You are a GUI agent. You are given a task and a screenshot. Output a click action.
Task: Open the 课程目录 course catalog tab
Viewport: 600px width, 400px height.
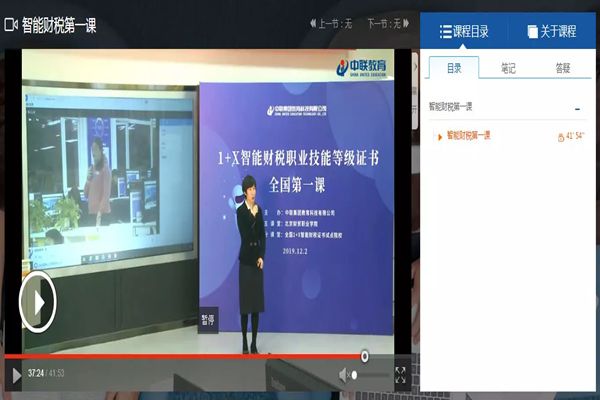pyautogui.click(x=464, y=31)
